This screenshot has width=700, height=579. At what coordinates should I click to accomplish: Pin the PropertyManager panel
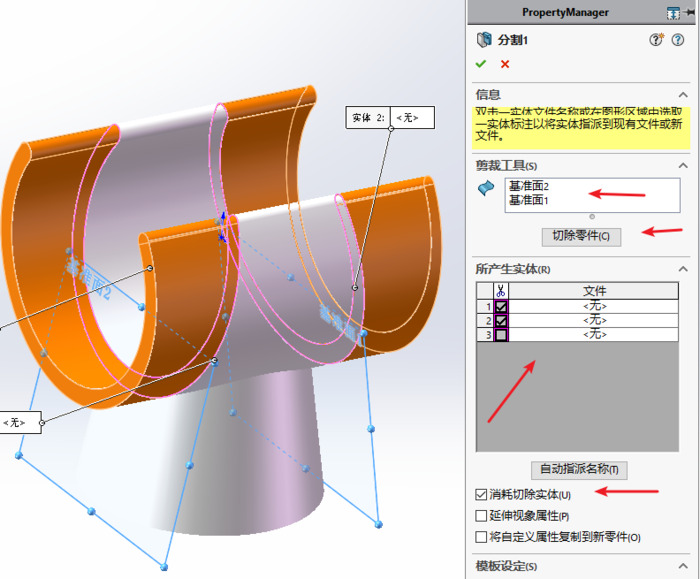[691, 12]
